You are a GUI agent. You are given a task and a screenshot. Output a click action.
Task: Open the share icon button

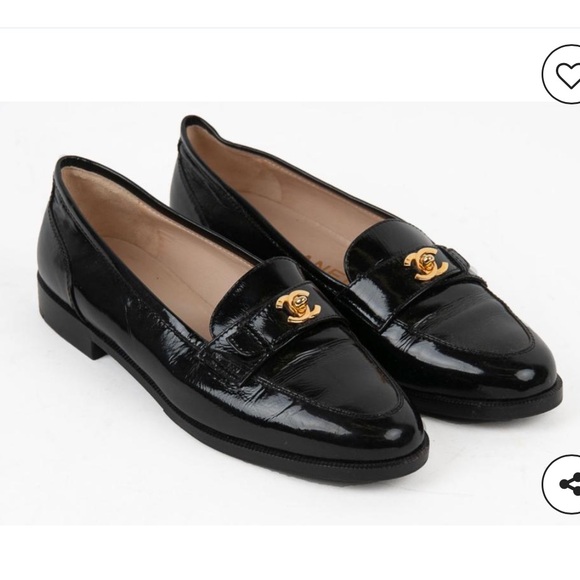(562, 484)
